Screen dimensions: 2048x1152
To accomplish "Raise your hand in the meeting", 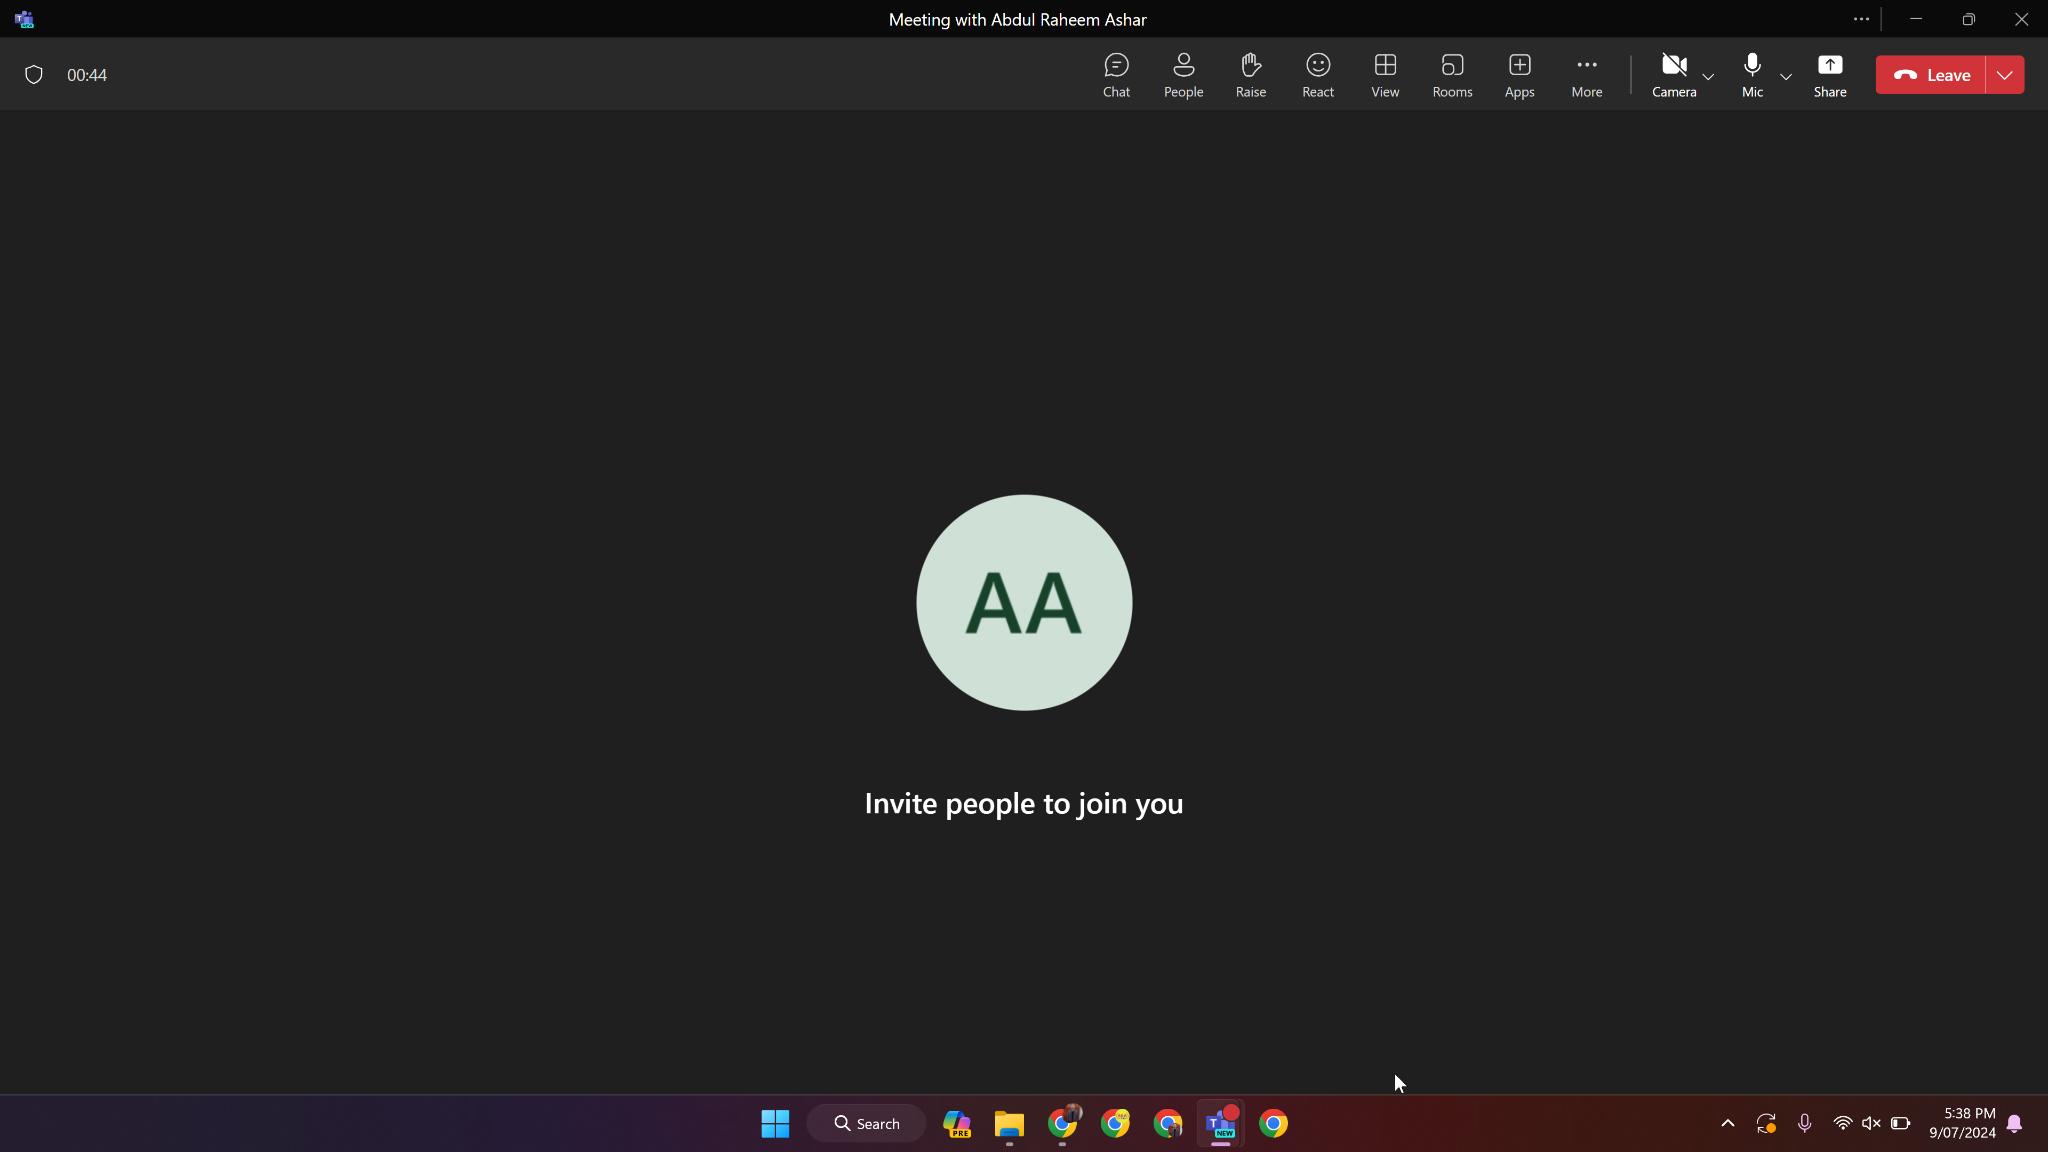I will pos(1250,75).
